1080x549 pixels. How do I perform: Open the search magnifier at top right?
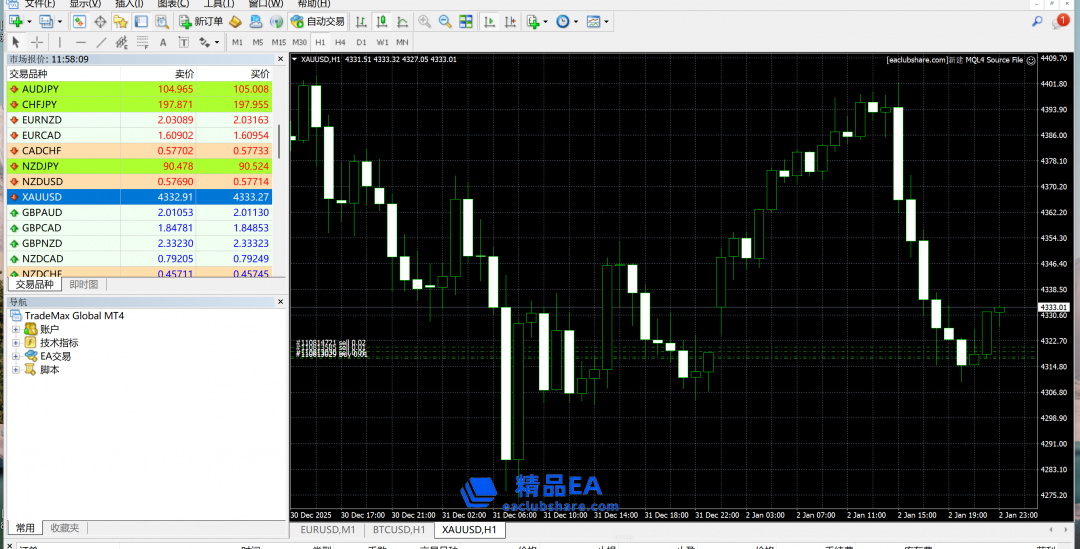(1037, 21)
